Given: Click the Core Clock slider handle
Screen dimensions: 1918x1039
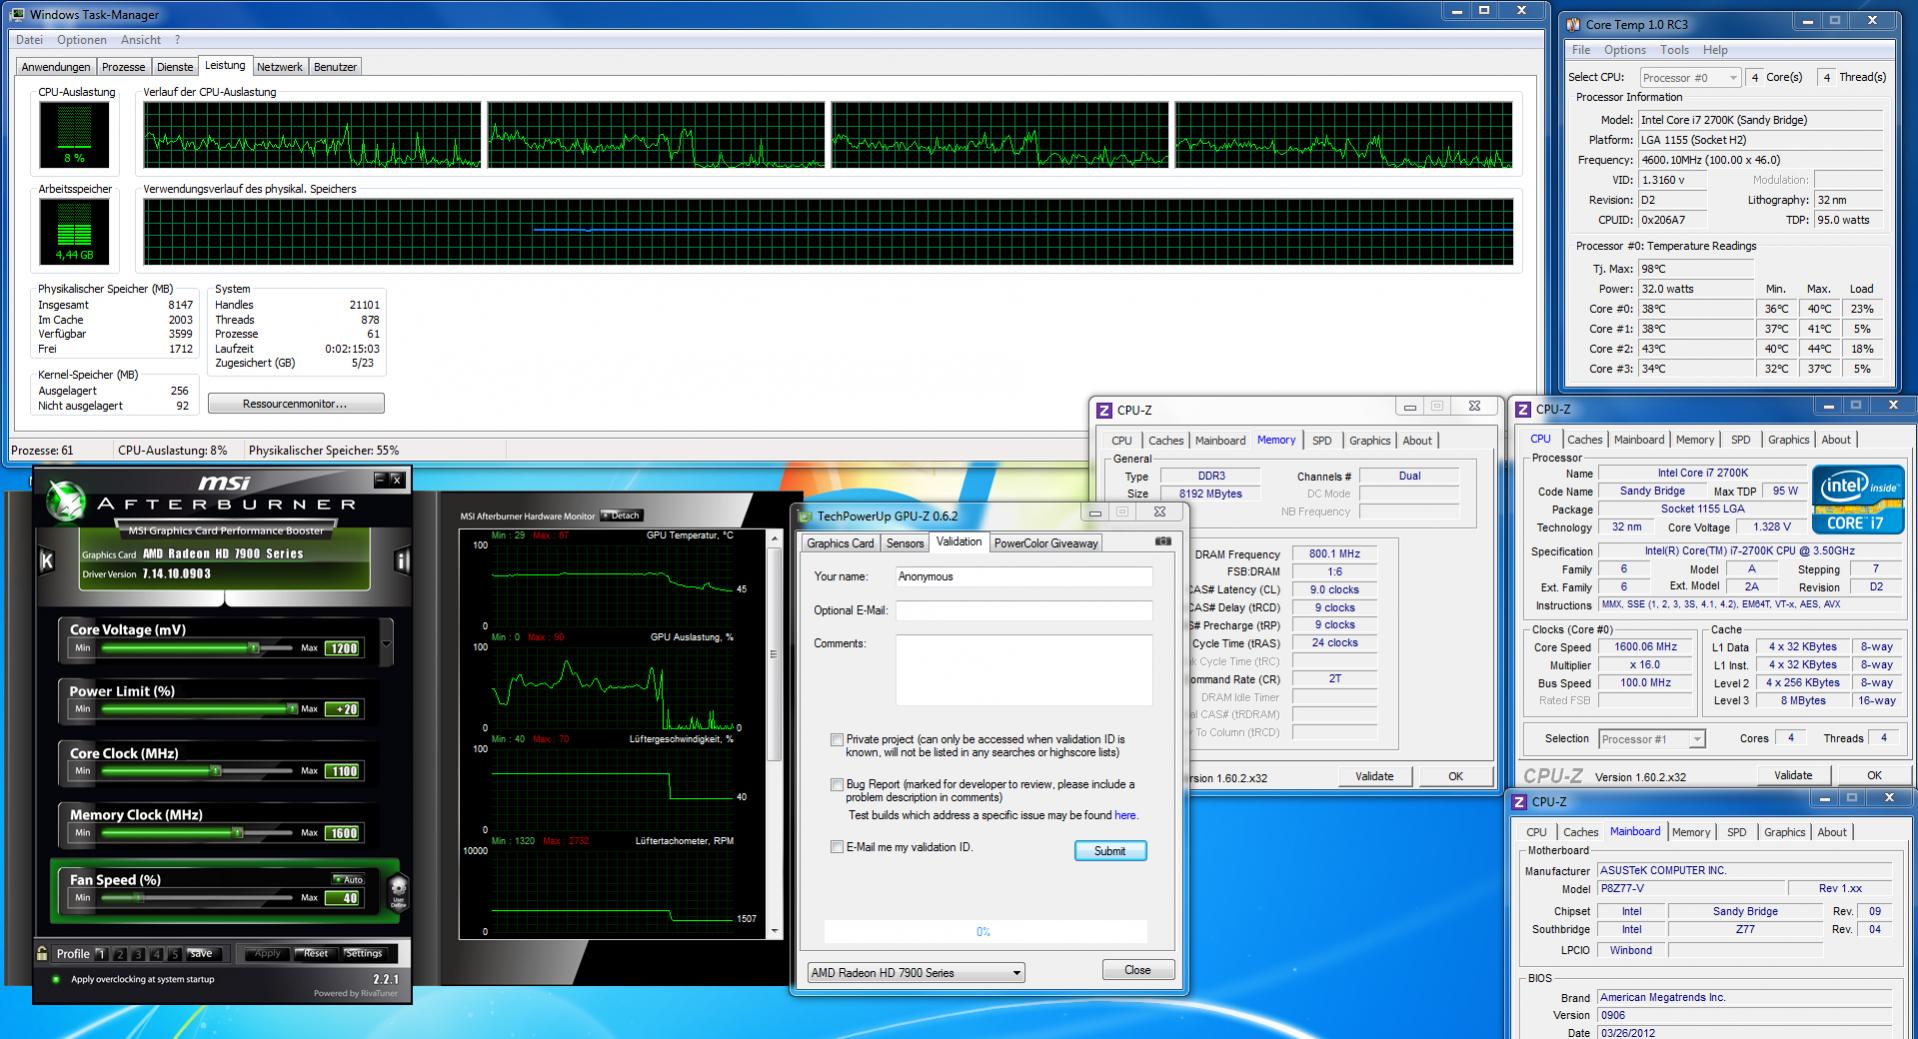Looking at the screenshot, I should tap(215, 771).
